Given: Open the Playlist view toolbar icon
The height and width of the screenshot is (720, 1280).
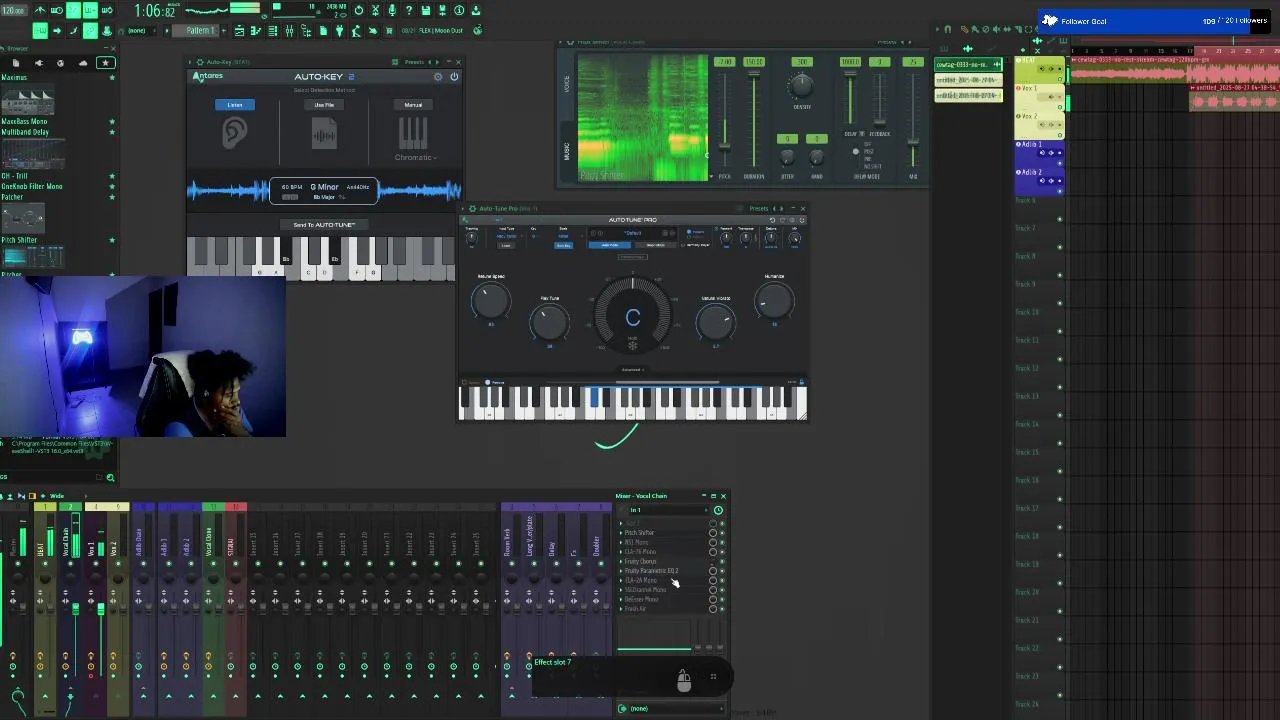Looking at the screenshot, I should 238,30.
